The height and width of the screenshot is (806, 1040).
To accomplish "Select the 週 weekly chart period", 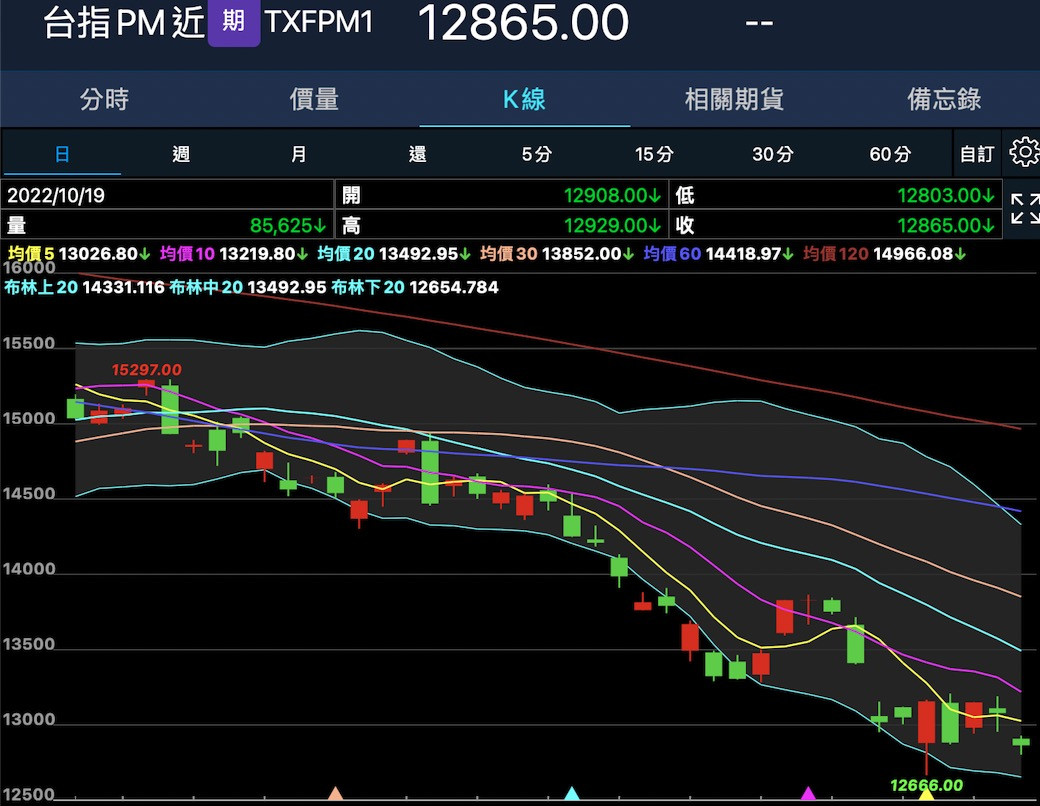I will [x=181, y=154].
